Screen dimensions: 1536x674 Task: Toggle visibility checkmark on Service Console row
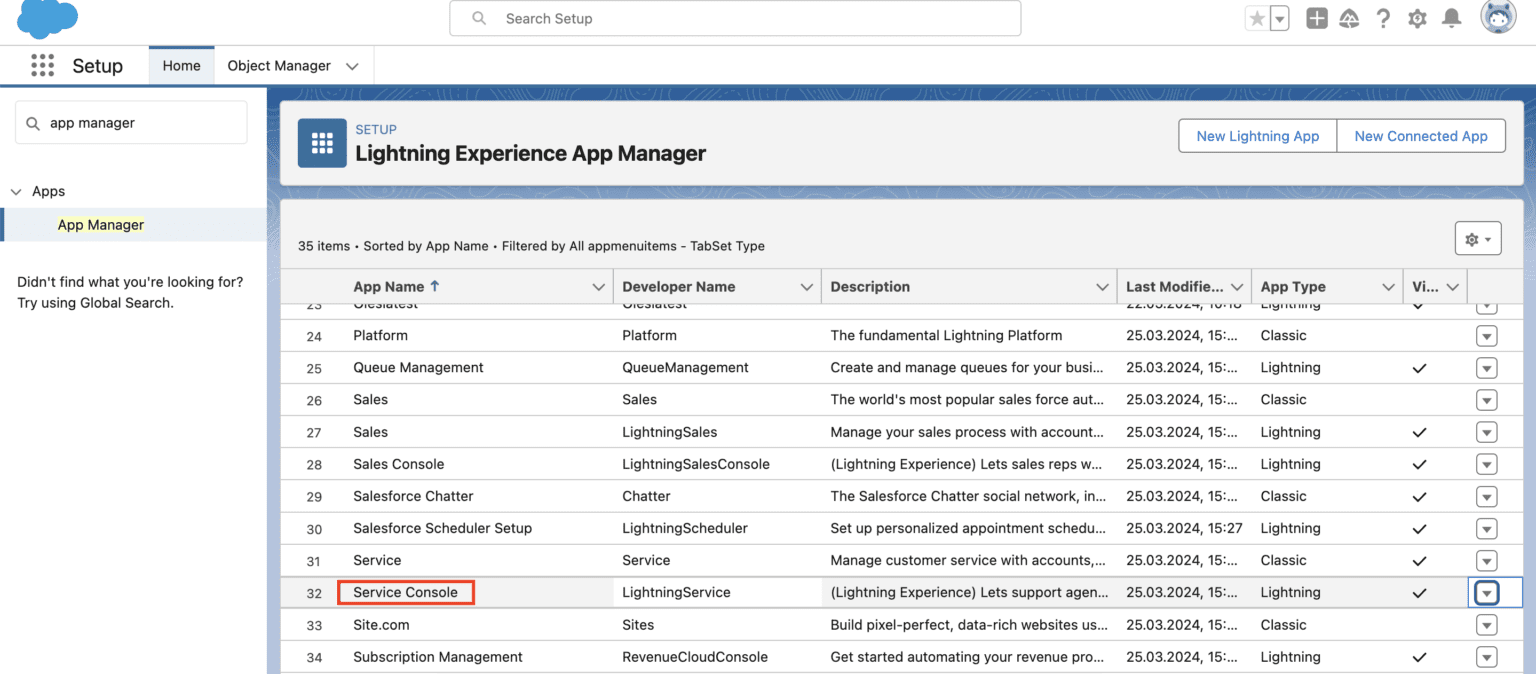click(1419, 592)
